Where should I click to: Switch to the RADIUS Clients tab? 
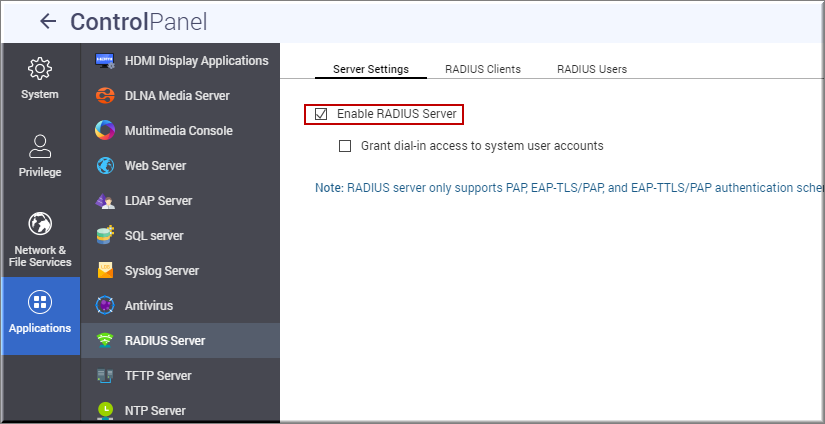(482, 69)
